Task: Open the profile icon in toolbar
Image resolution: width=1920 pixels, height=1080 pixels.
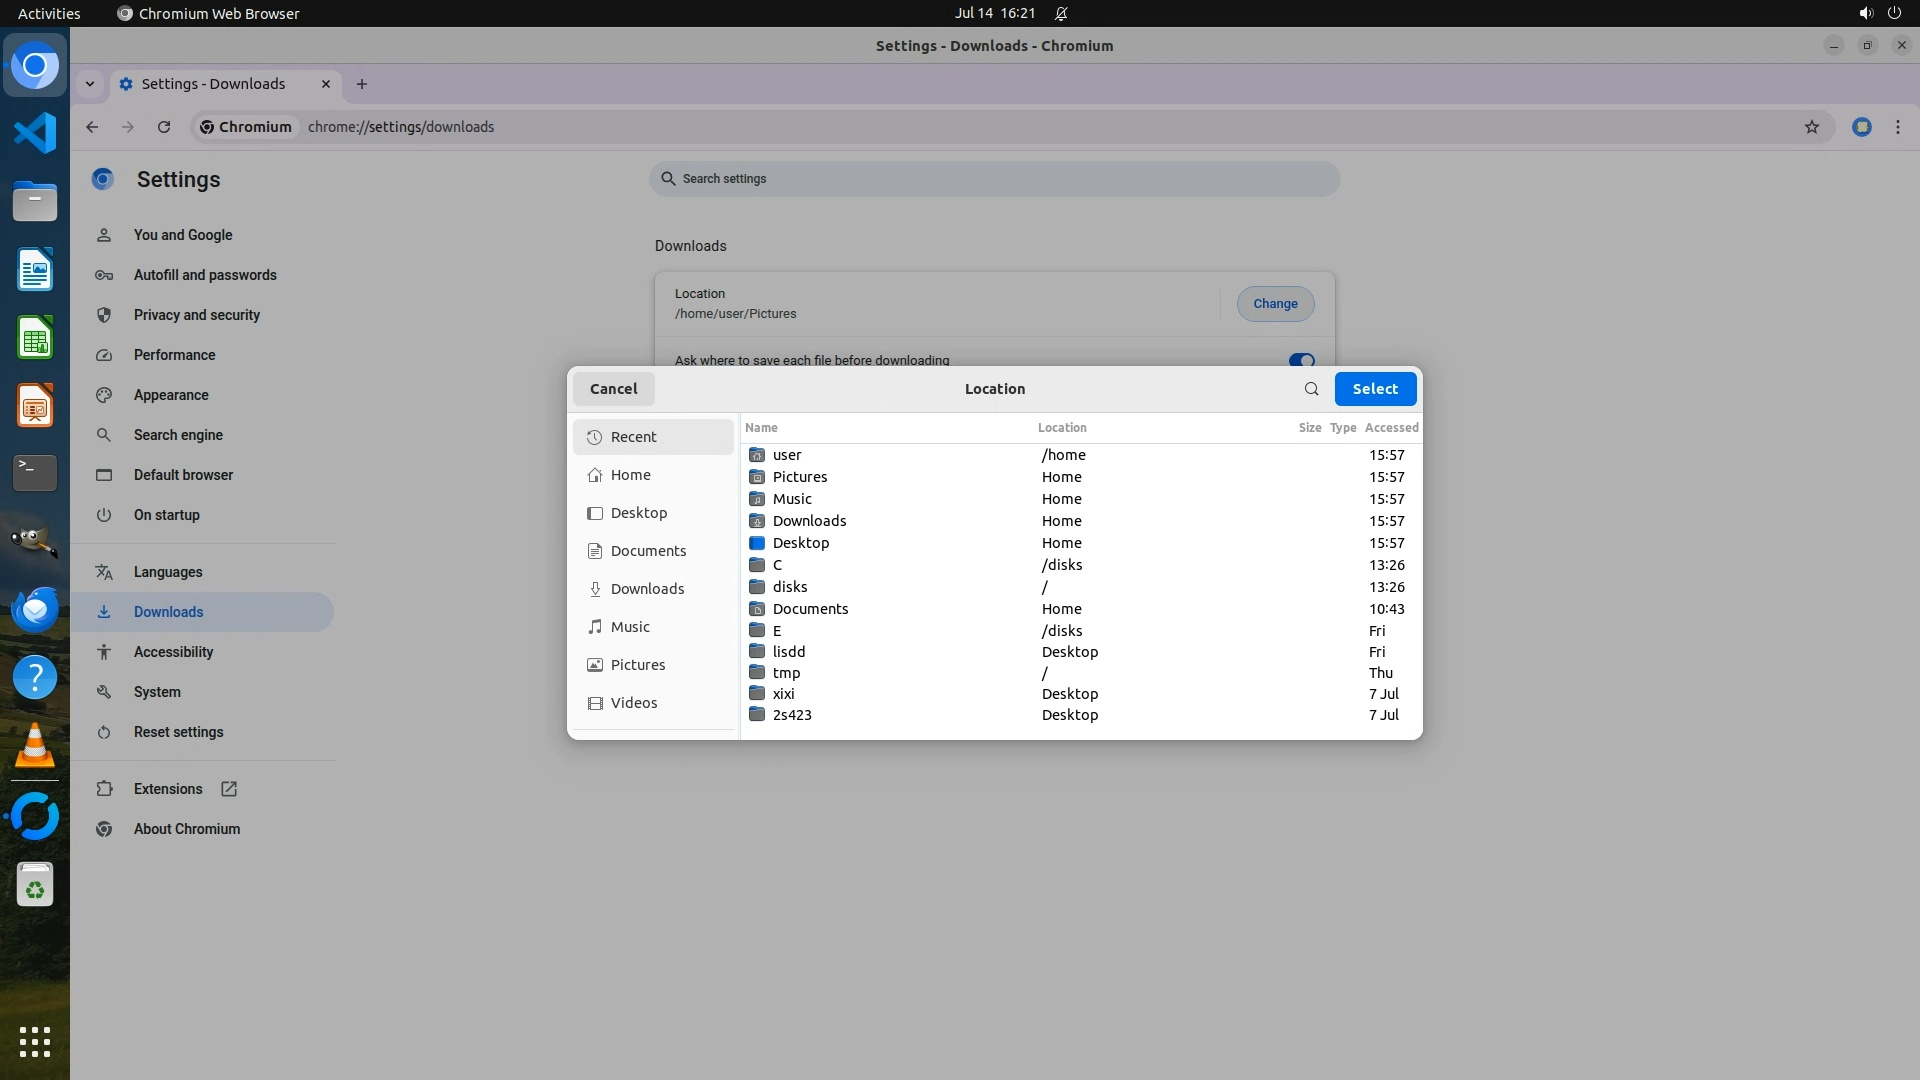Action: coord(1861,127)
